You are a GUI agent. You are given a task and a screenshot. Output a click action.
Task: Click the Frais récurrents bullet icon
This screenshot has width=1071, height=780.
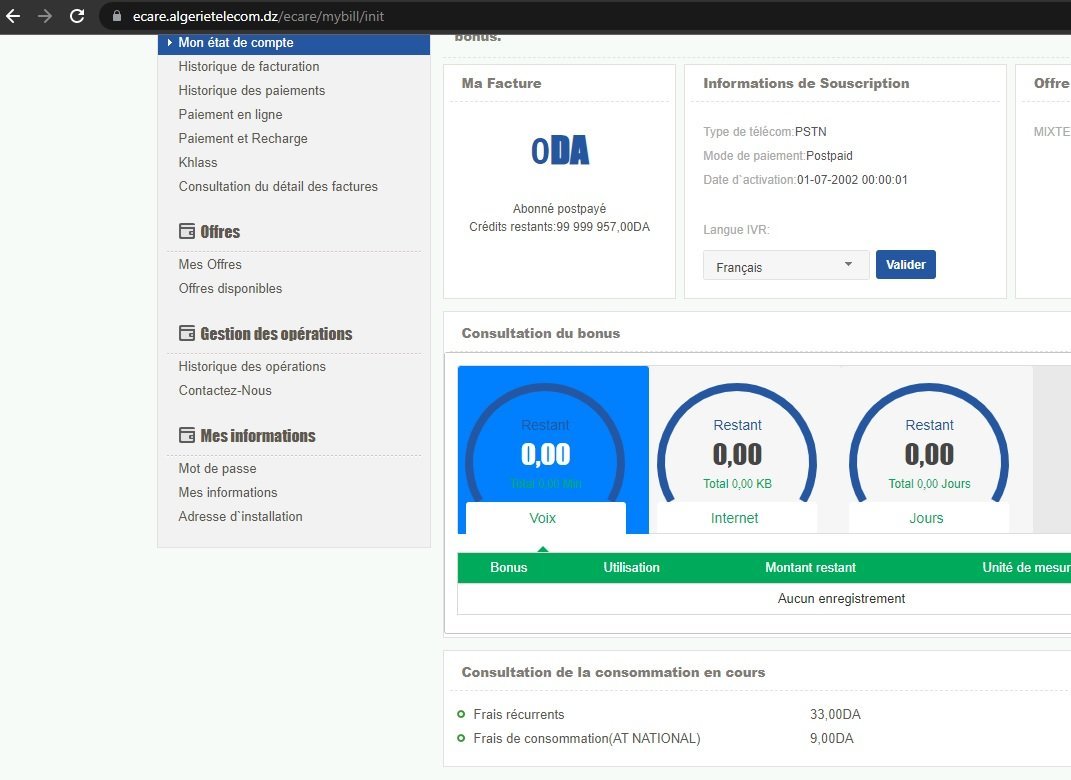click(x=461, y=714)
